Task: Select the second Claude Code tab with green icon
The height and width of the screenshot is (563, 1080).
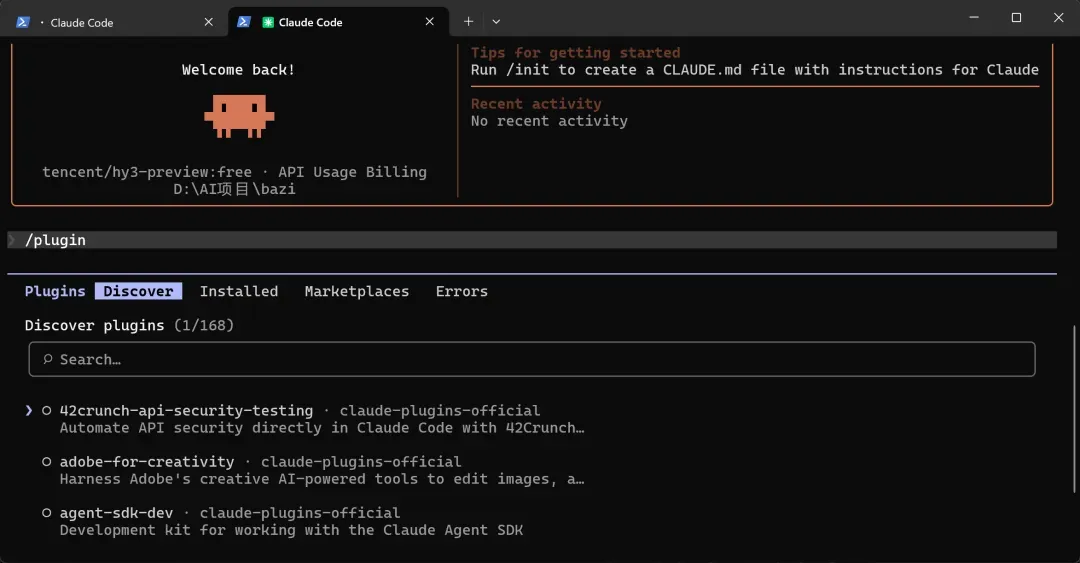Action: point(338,22)
